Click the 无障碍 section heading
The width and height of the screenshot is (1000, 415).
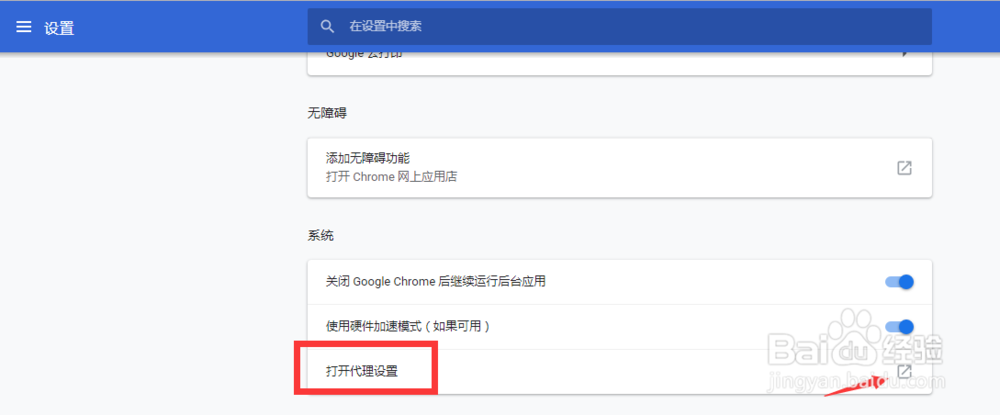(327, 113)
